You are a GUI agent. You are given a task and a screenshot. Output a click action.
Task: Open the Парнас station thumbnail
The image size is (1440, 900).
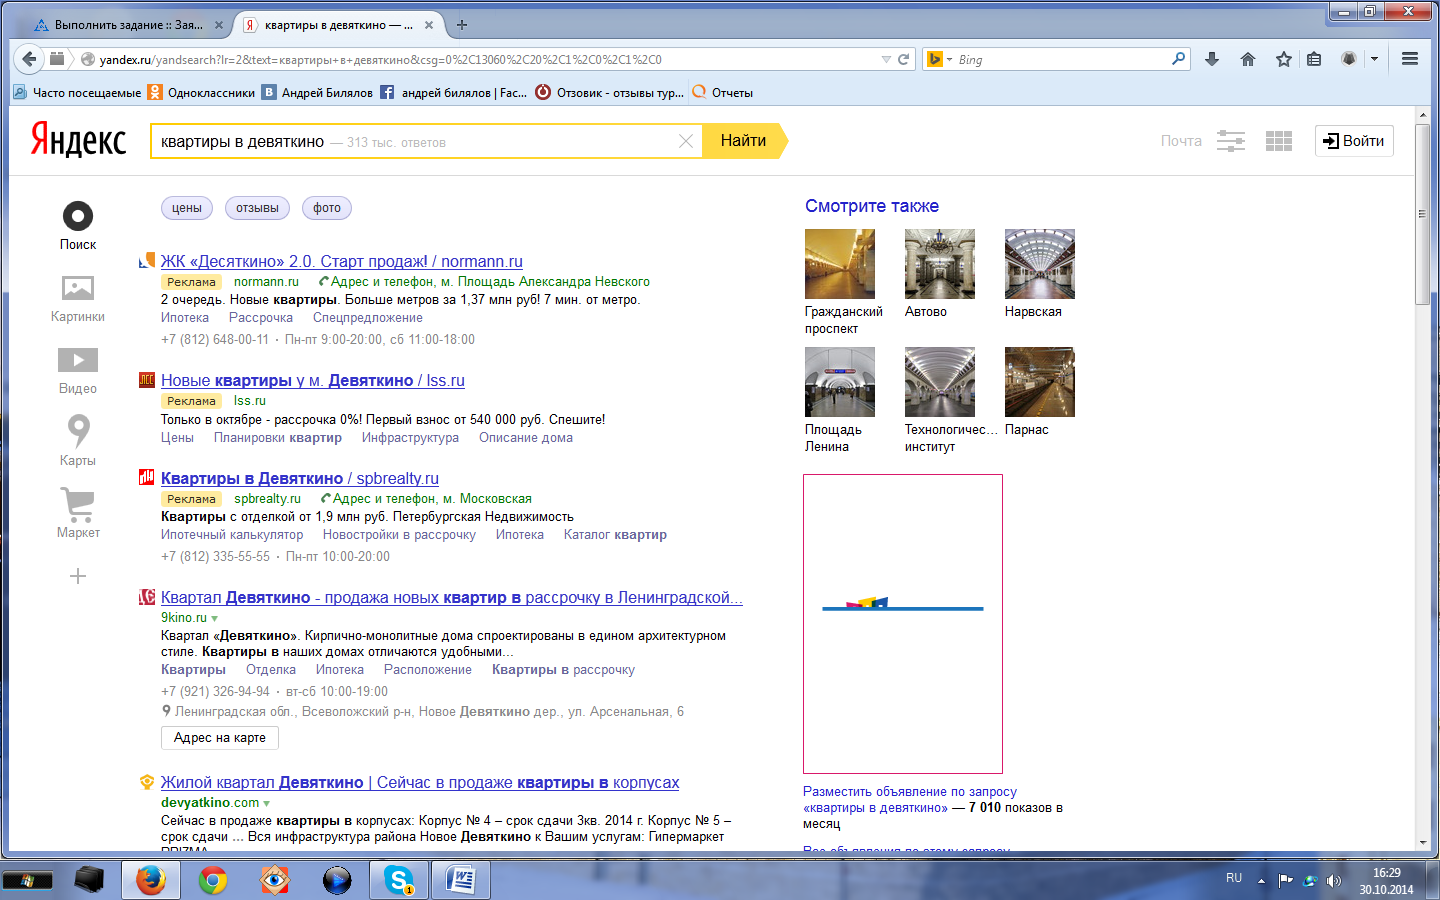[x=1040, y=382]
